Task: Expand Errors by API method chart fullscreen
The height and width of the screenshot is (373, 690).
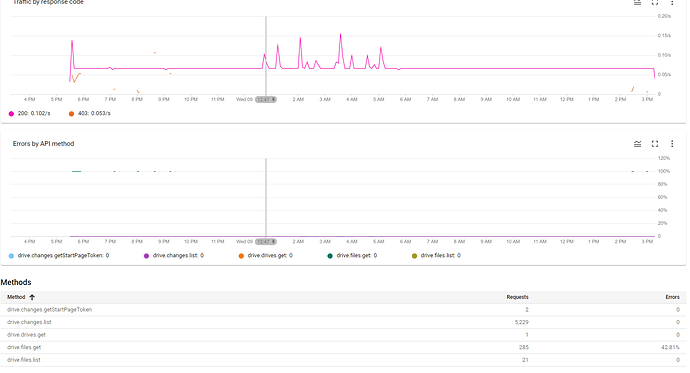Action: coord(655,144)
